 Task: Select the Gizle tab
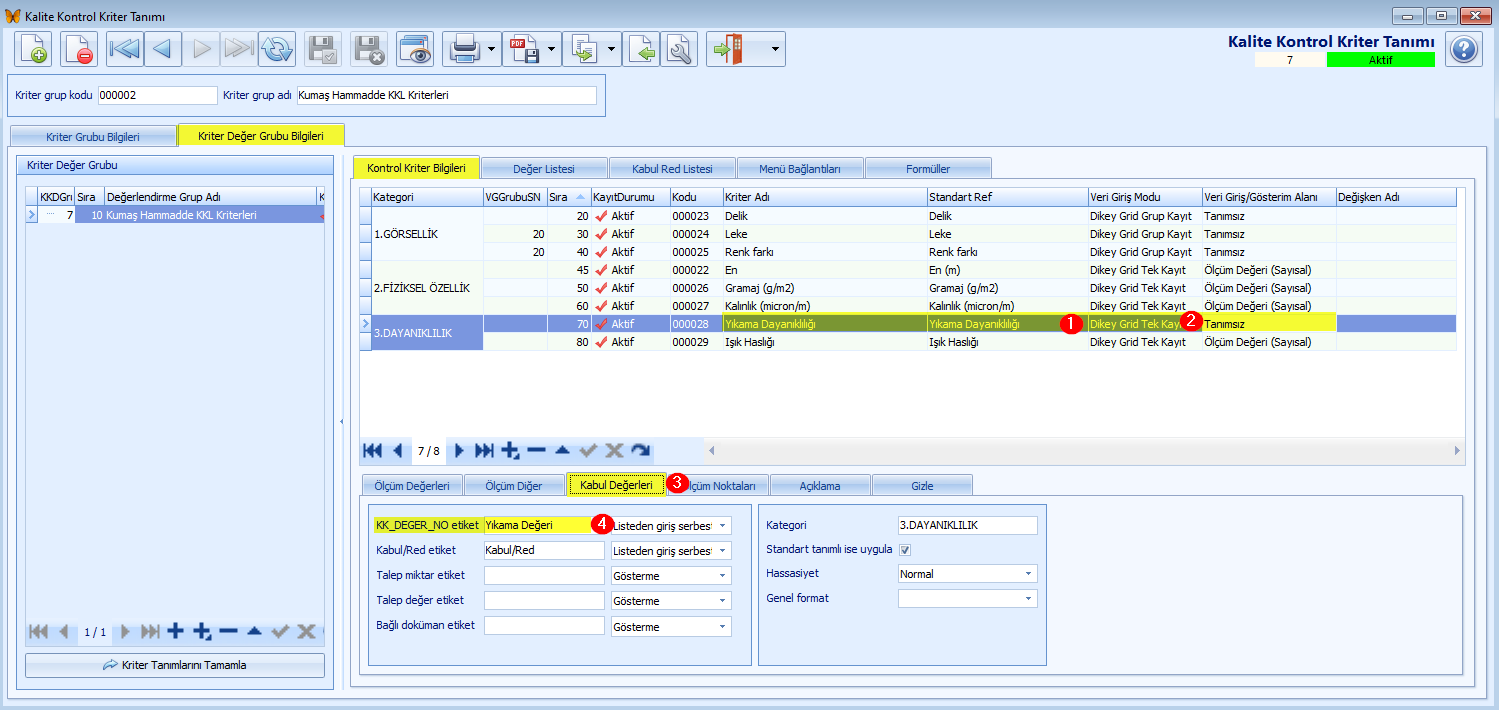pyautogui.click(x=922, y=486)
